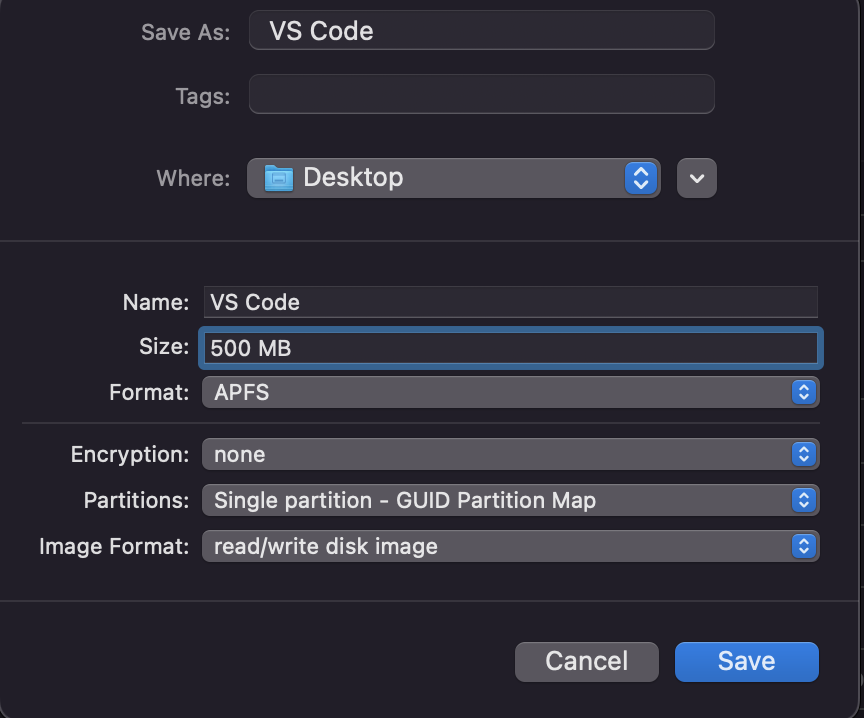
Task: Click the empty Tags field
Action: 482,94
